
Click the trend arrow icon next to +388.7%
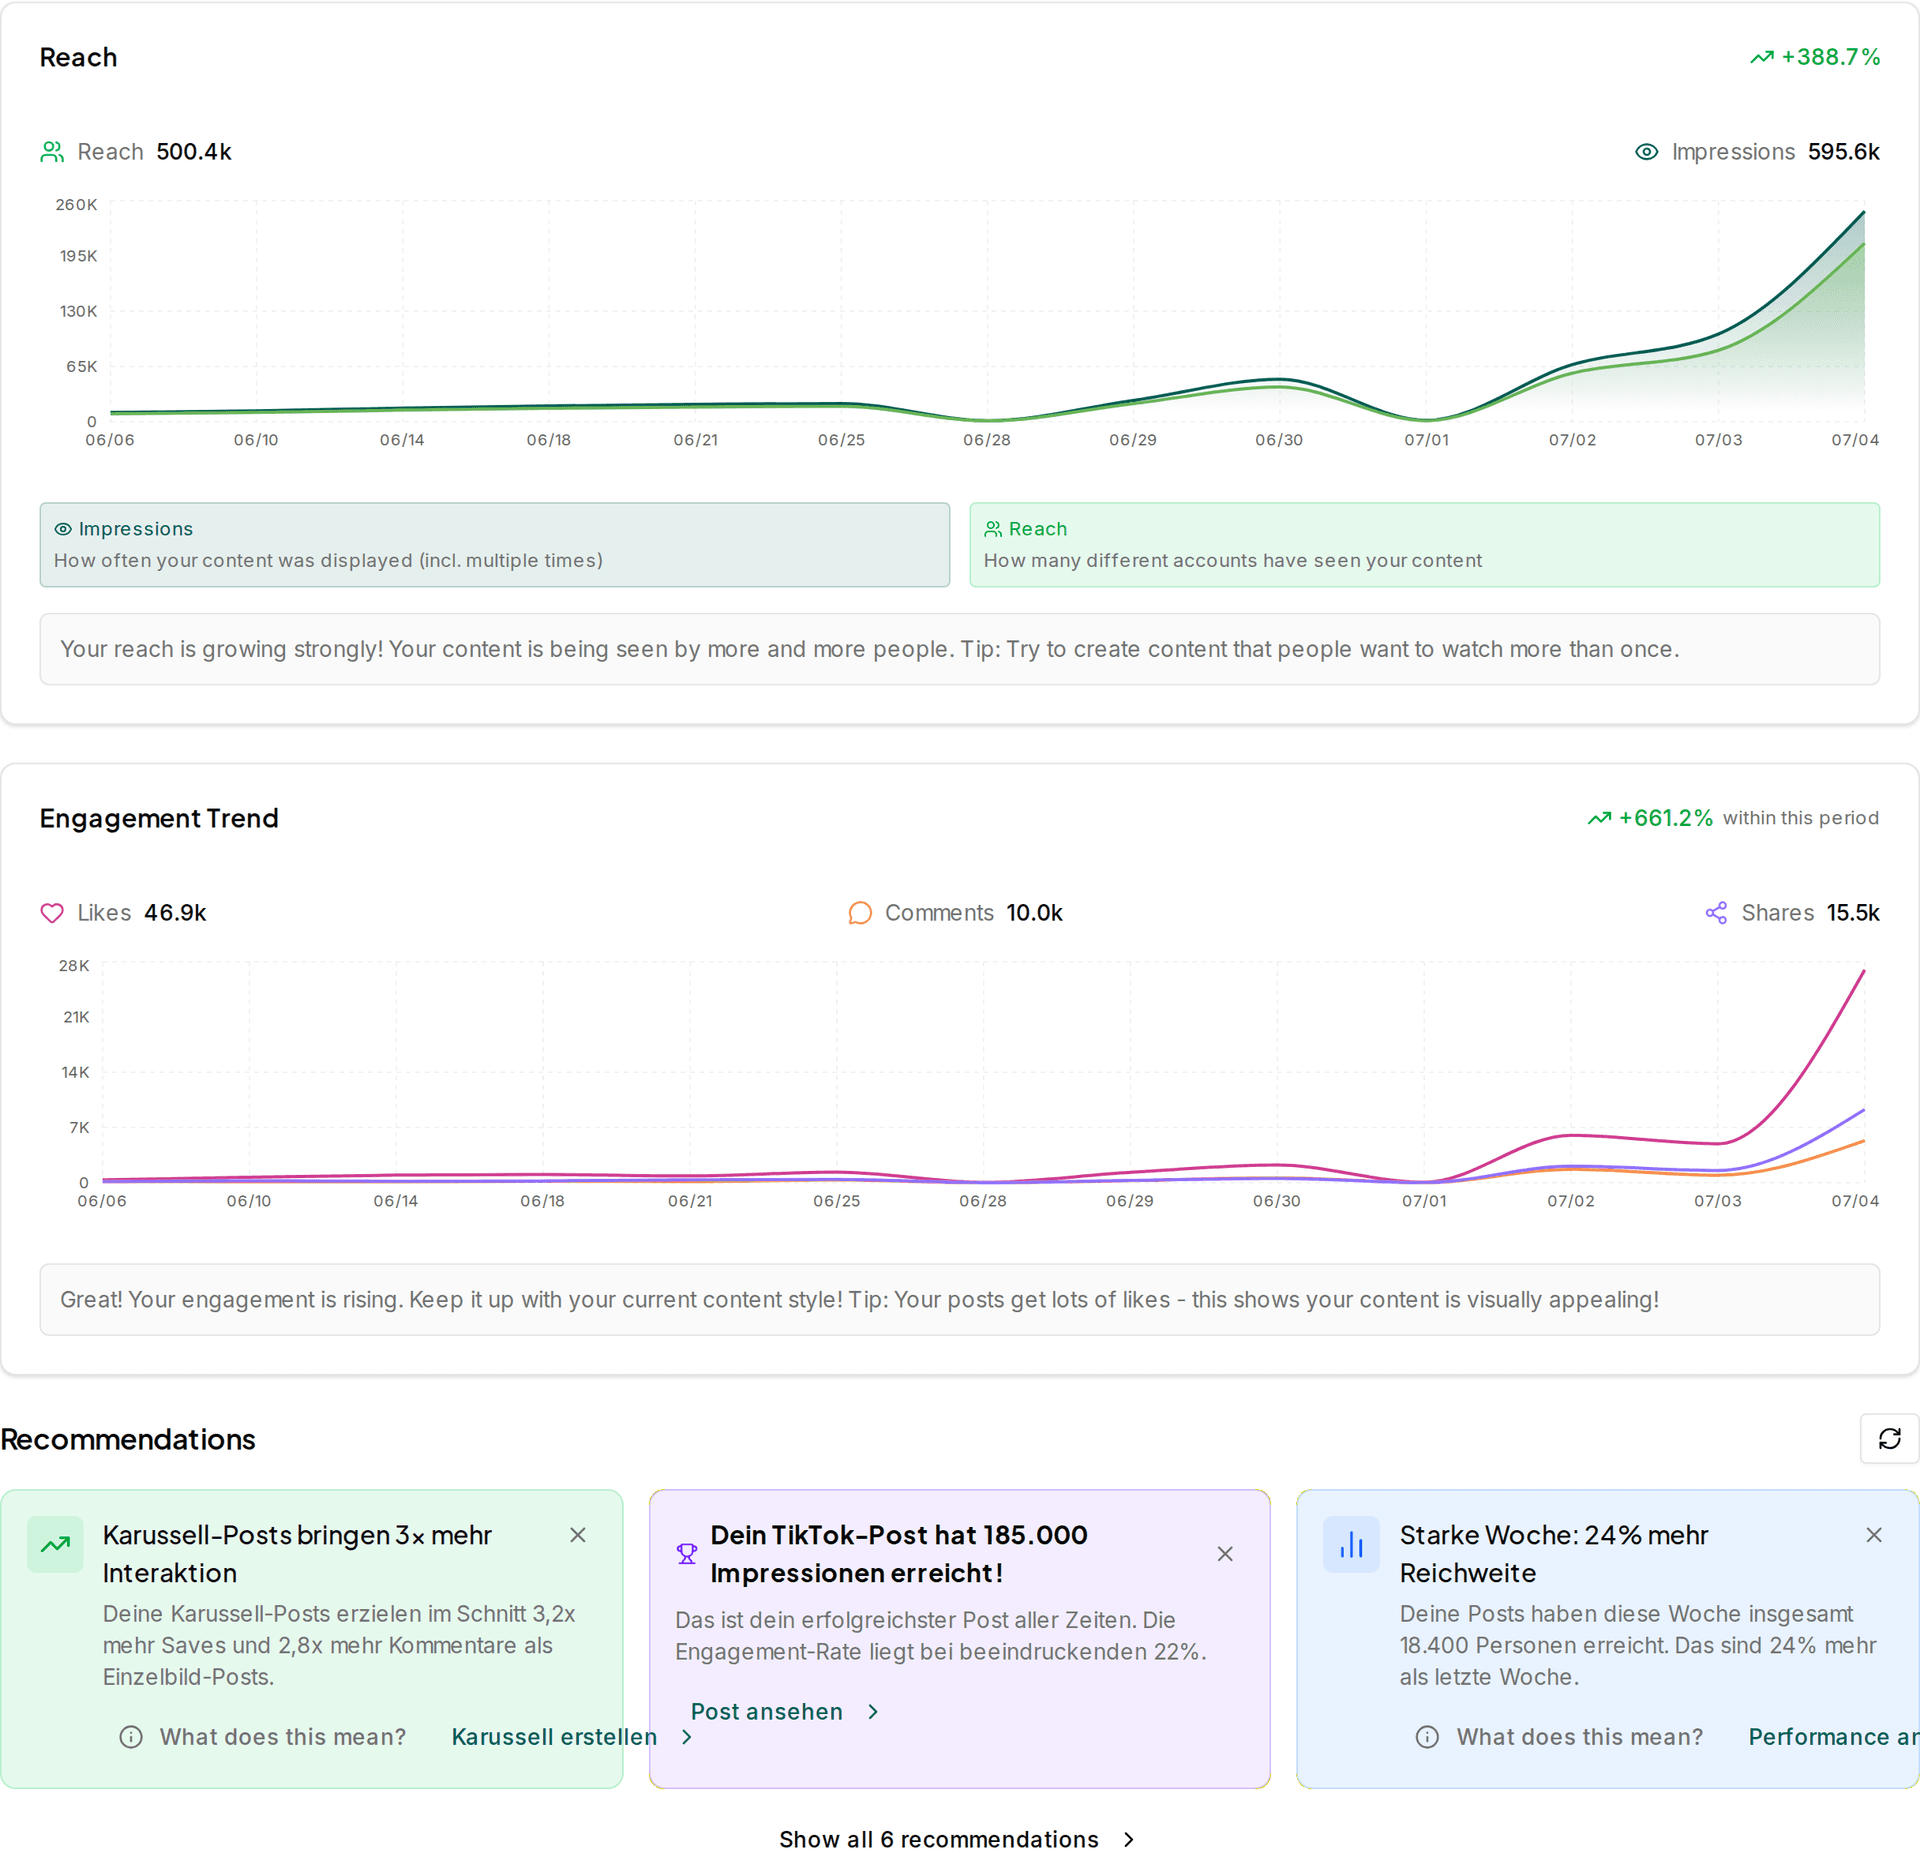click(1762, 57)
